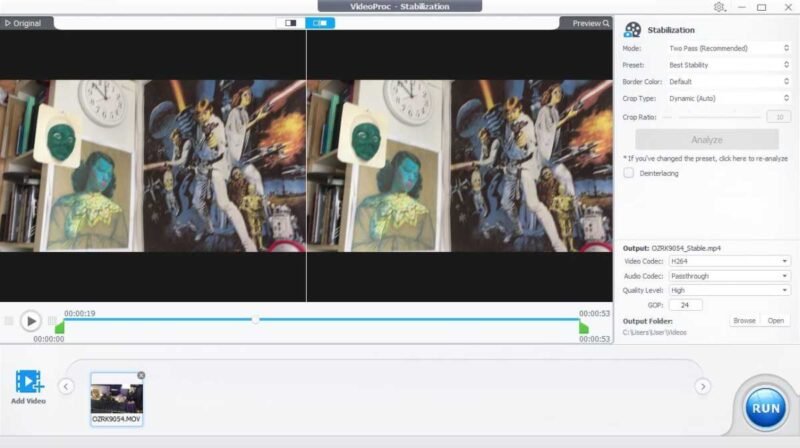
Task: Click the timeline playhead knob
Action: pyautogui.click(x=255, y=320)
